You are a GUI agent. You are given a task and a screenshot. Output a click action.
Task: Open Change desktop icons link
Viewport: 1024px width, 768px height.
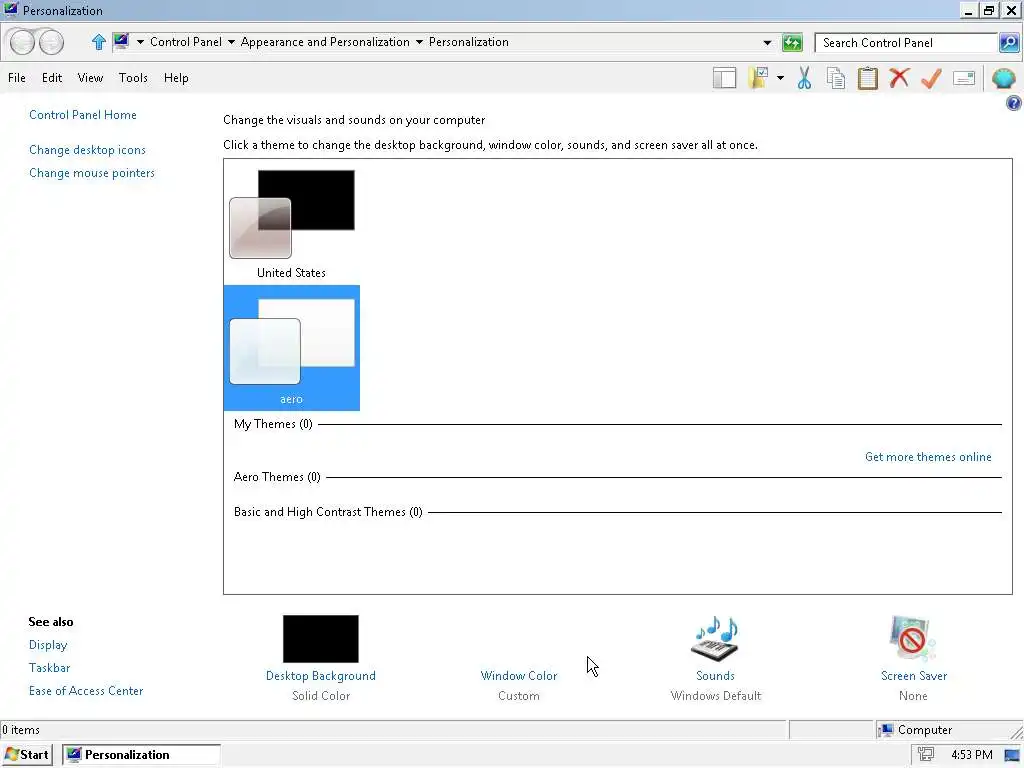[x=88, y=150]
